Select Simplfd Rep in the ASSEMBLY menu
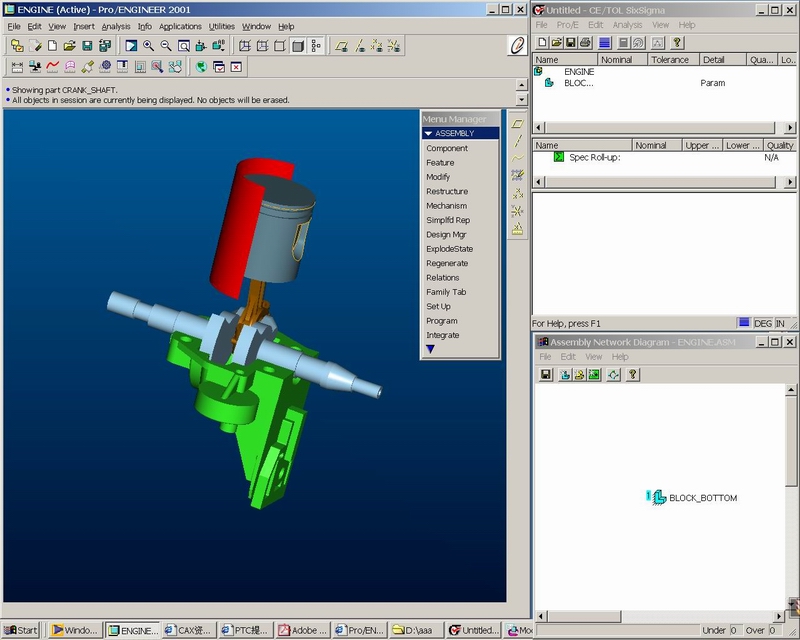 (x=448, y=220)
